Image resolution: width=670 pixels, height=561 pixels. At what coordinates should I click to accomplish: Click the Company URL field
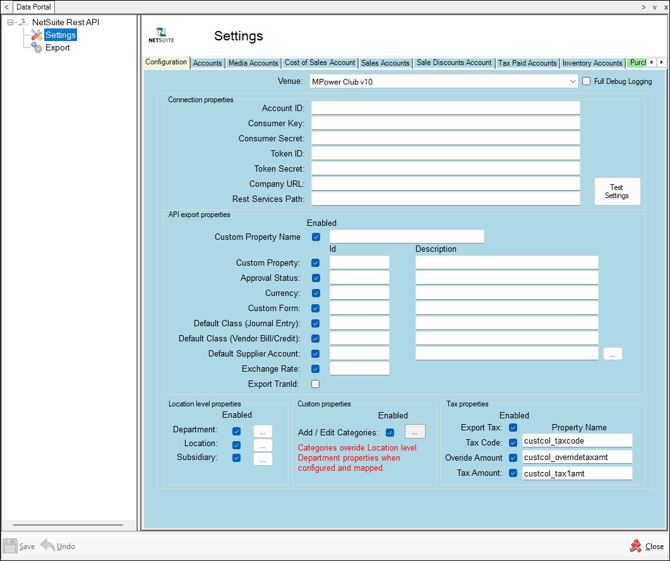pyautogui.click(x=445, y=184)
